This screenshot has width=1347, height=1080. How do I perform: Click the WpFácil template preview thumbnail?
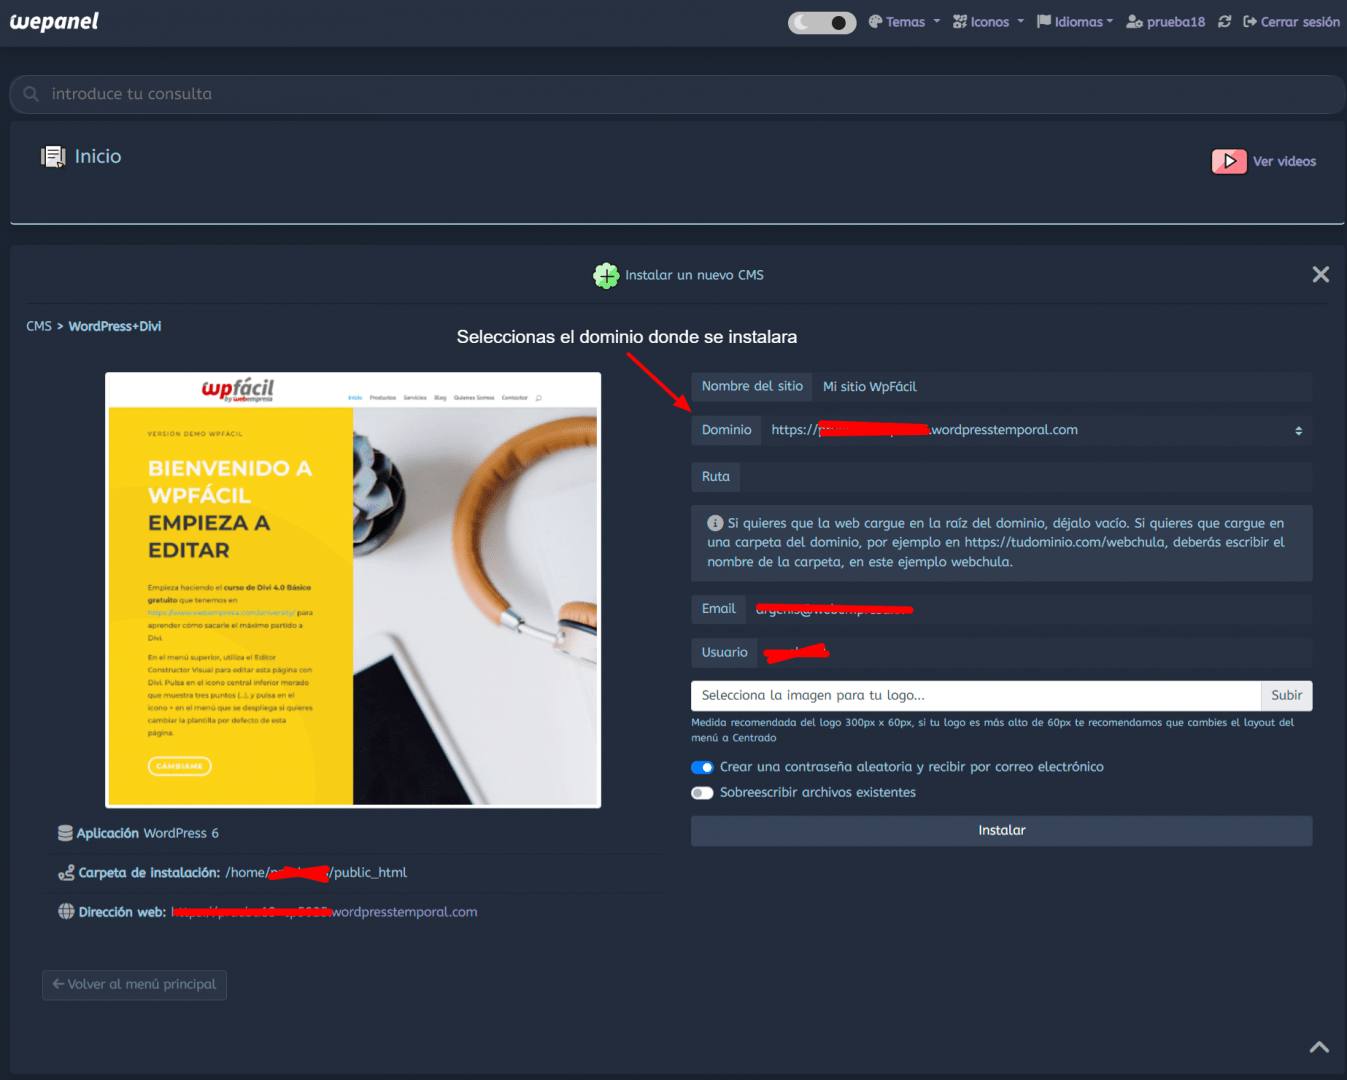coord(353,590)
